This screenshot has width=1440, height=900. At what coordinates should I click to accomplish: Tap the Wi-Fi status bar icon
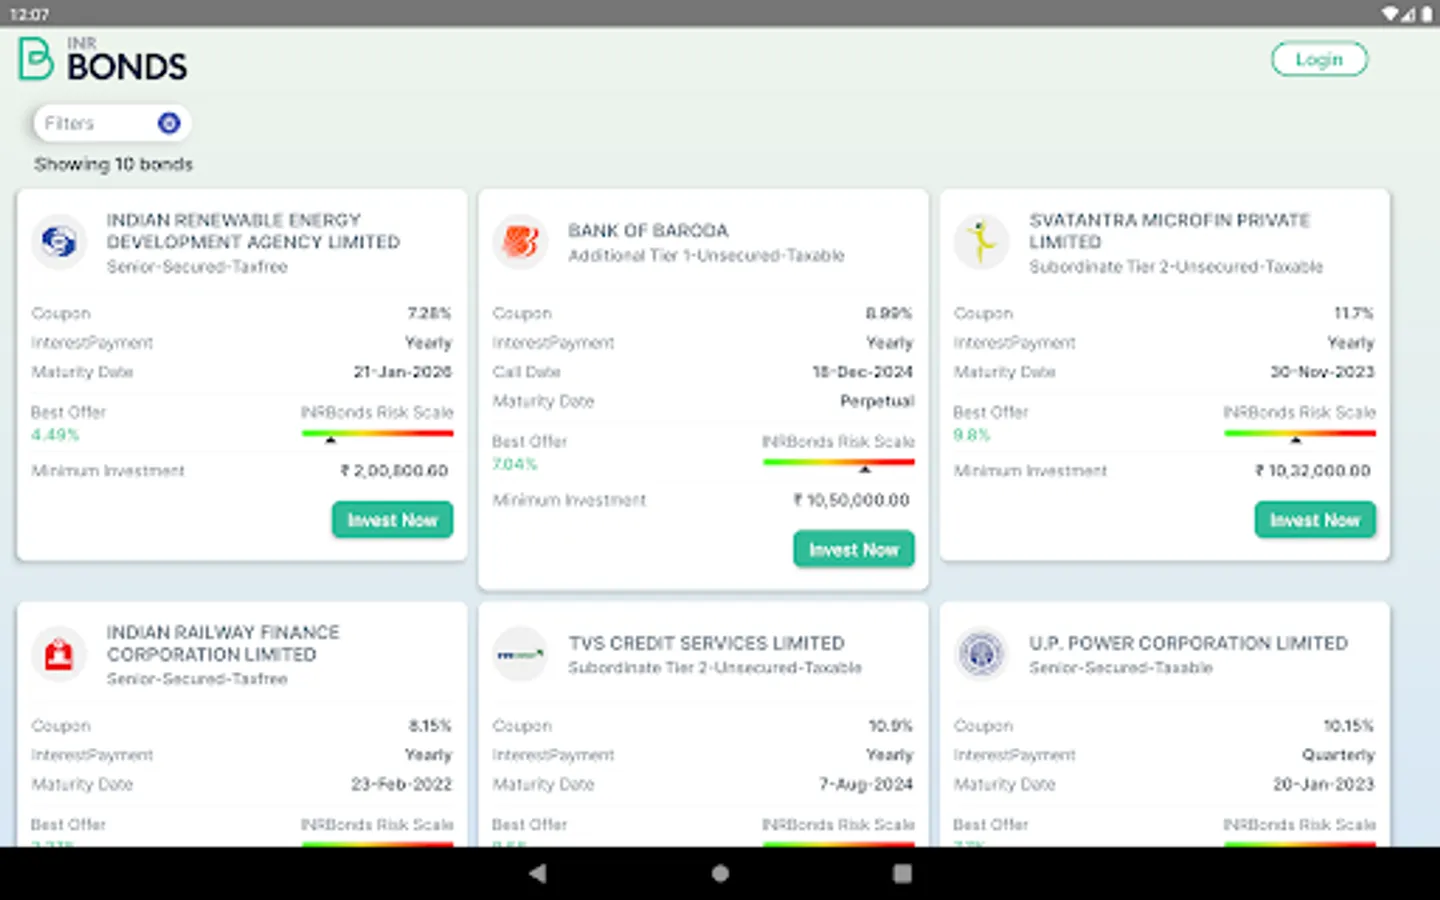pyautogui.click(x=1390, y=14)
